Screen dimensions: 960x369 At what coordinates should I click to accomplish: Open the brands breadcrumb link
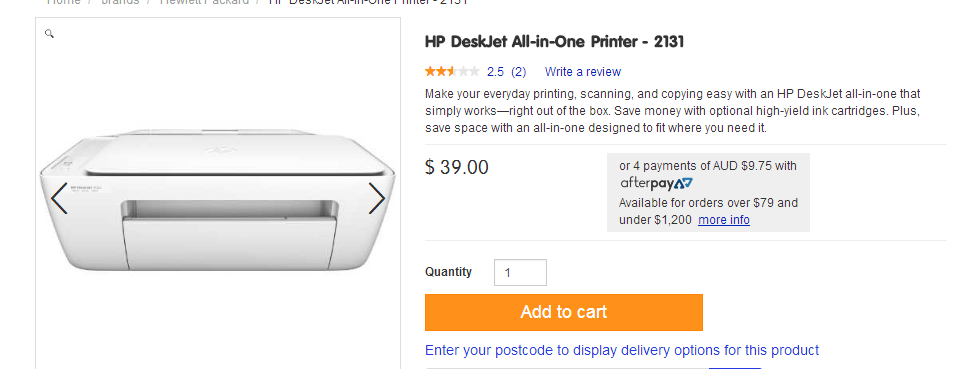pos(120,2)
